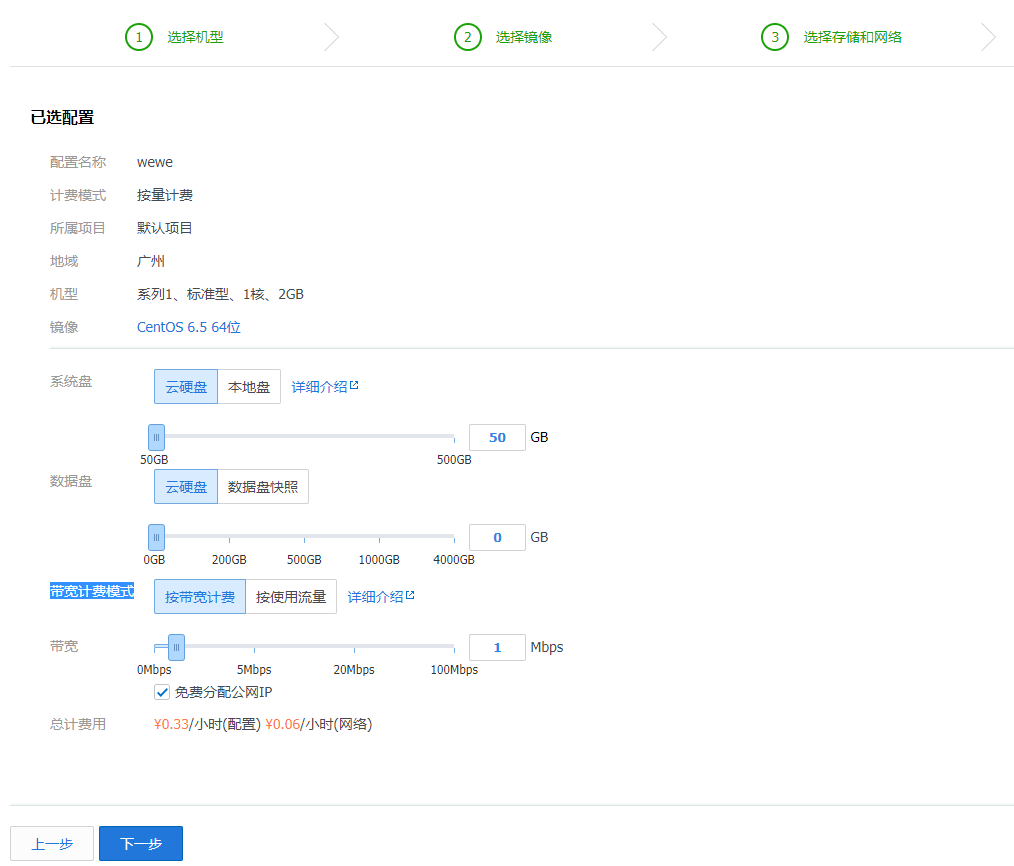
Task: Click the 20Mbps mark on bandwidth slider
Action: pyautogui.click(x=354, y=669)
